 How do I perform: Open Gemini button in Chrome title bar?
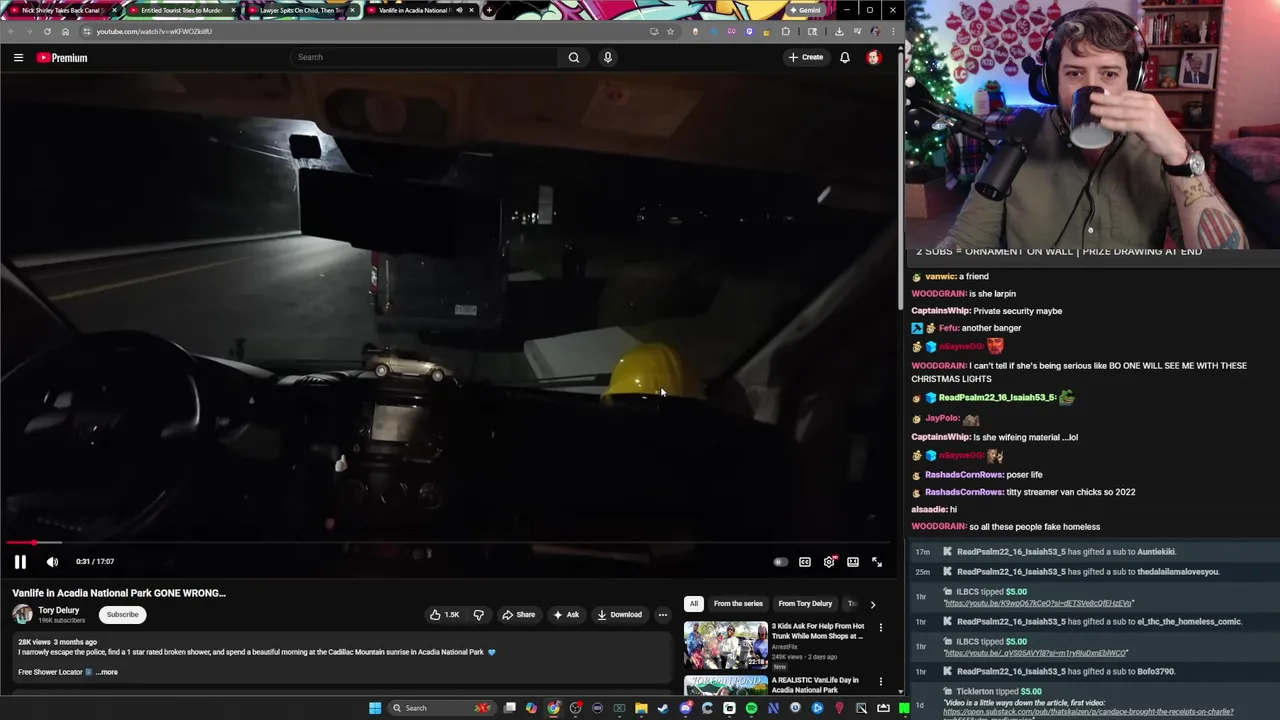805,10
